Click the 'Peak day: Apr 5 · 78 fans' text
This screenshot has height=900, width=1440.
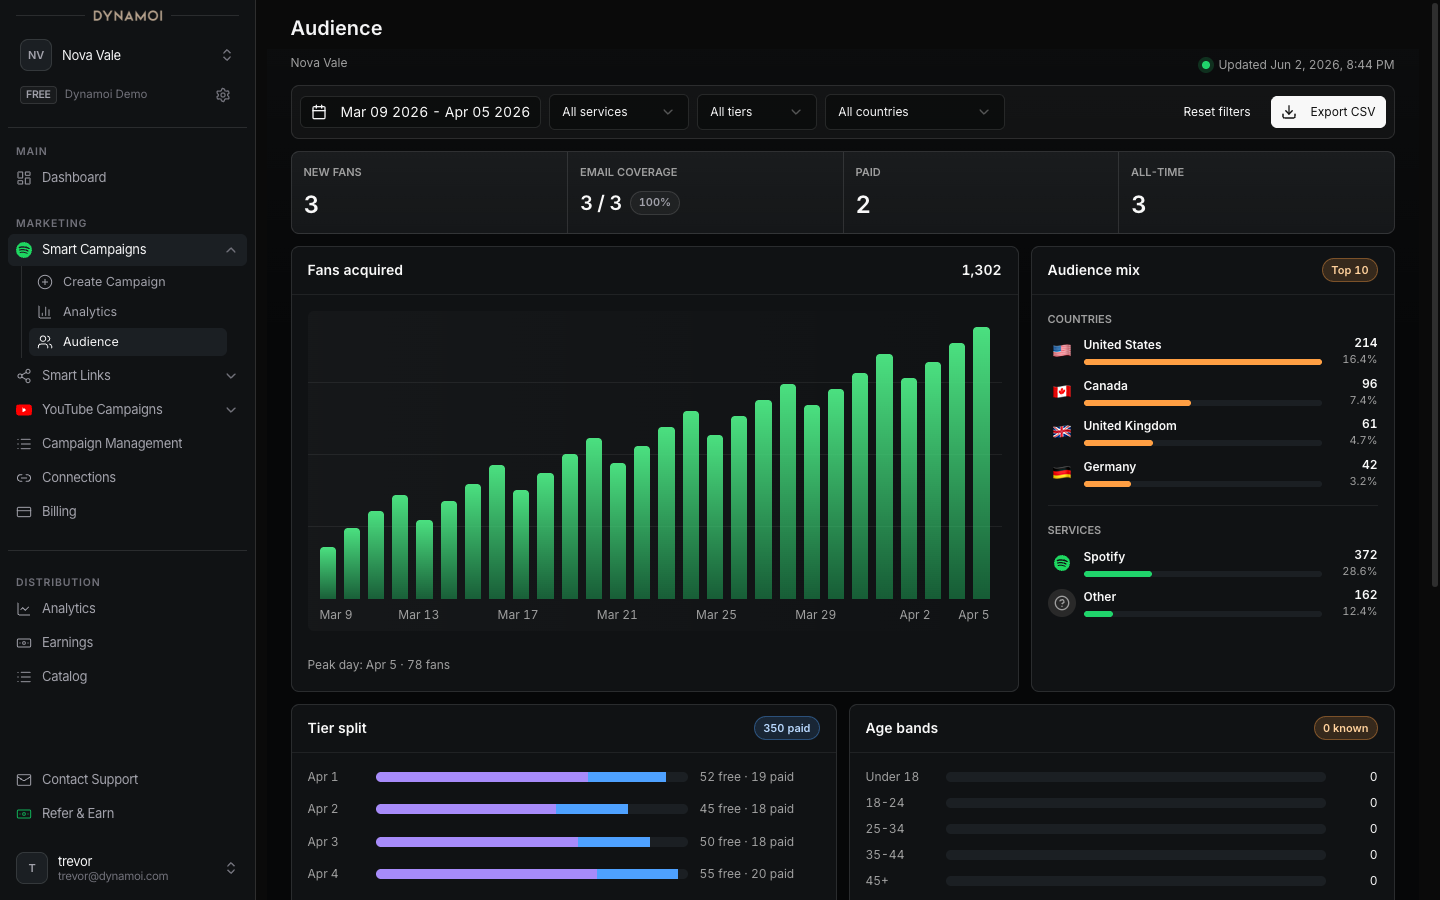pyautogui.click(x=379, y=665)
